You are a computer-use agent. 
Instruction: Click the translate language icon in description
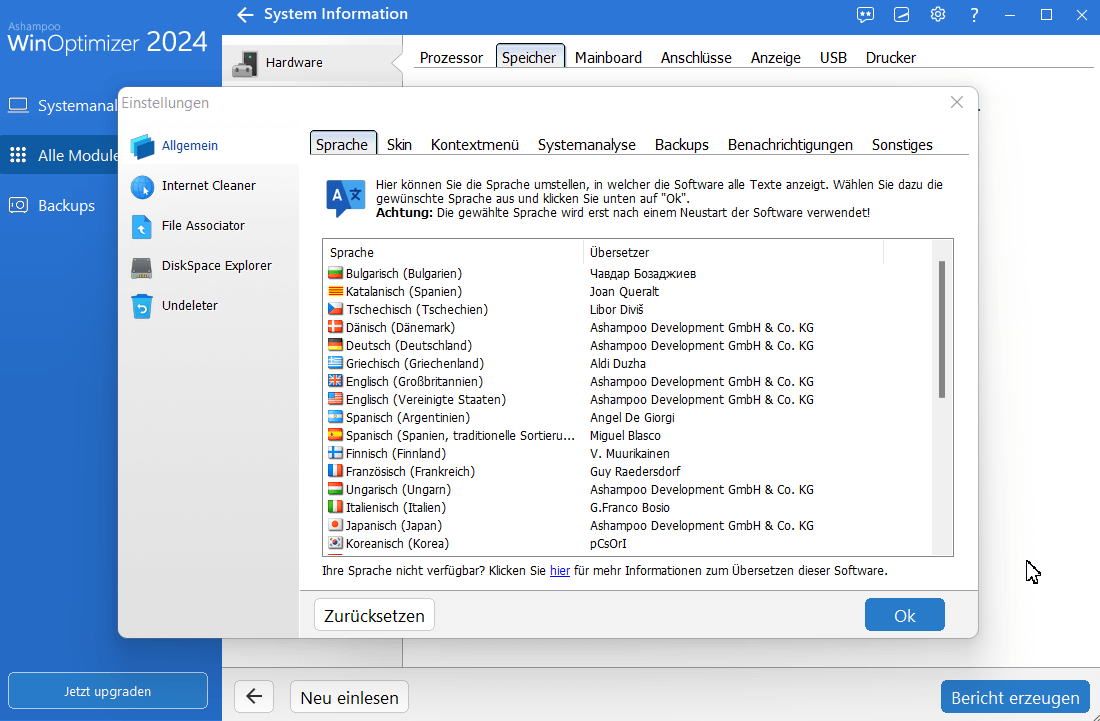[x=346, y=198]
